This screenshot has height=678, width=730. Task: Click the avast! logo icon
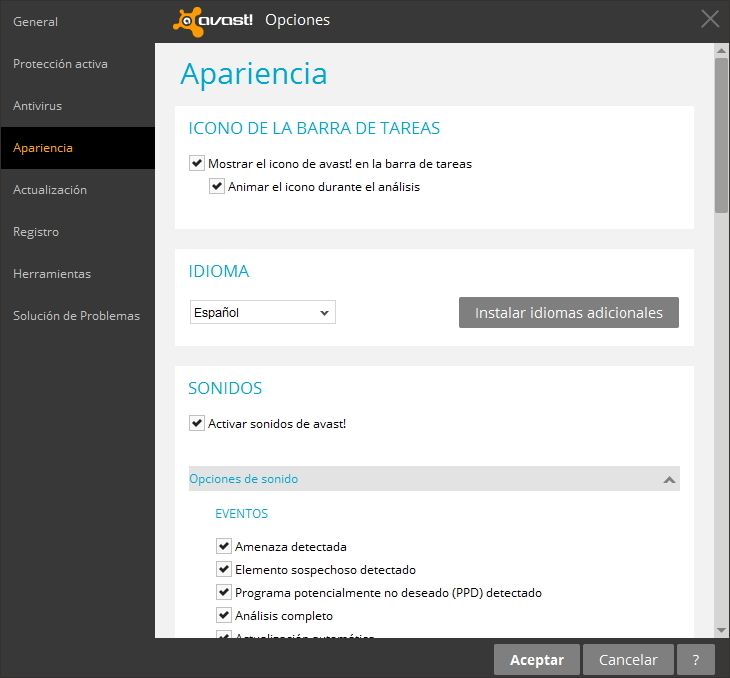[x=213, y=21]
